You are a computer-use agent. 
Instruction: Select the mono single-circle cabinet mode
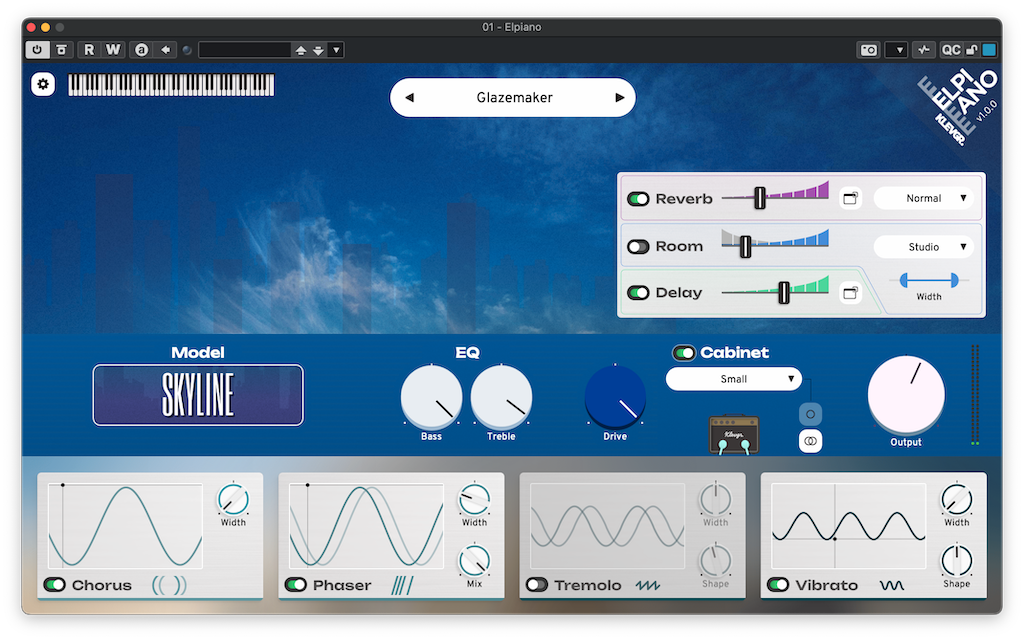point(810,414)
